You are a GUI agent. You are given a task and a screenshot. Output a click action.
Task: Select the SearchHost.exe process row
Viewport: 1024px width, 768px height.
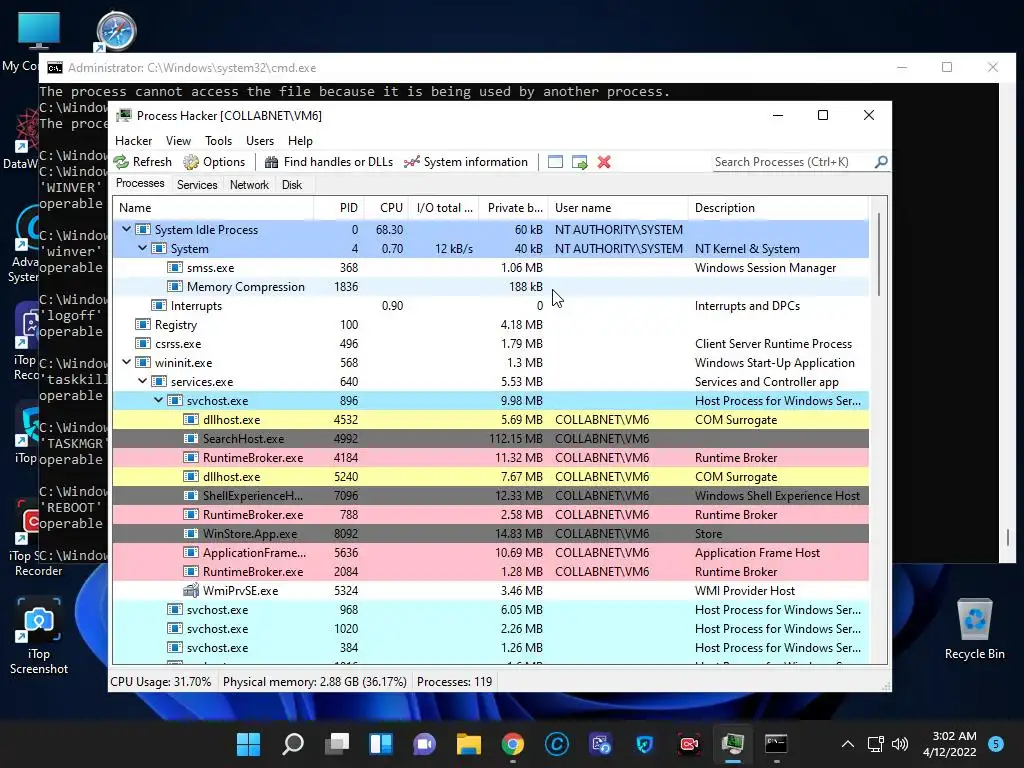point(490,438)
